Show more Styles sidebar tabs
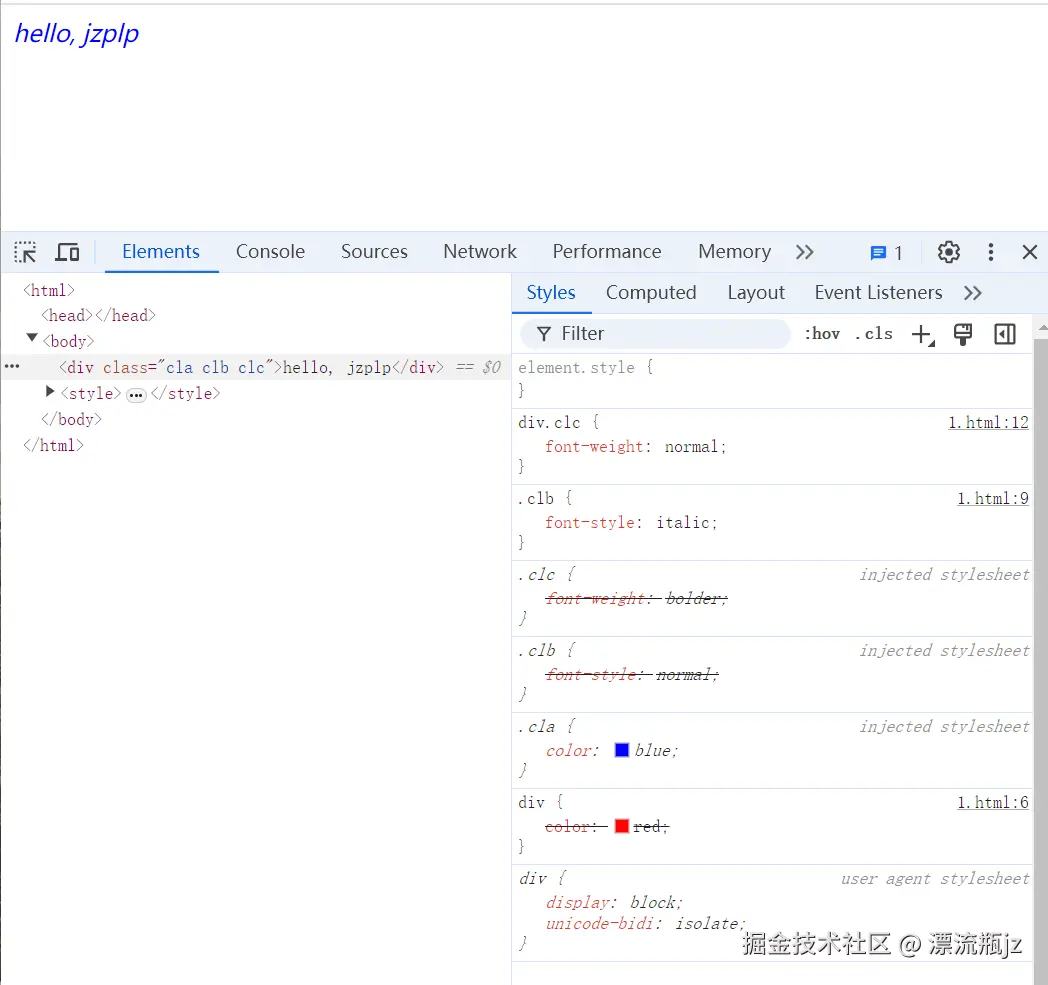This screenshot has width=1048, height=985. [973, 293]
